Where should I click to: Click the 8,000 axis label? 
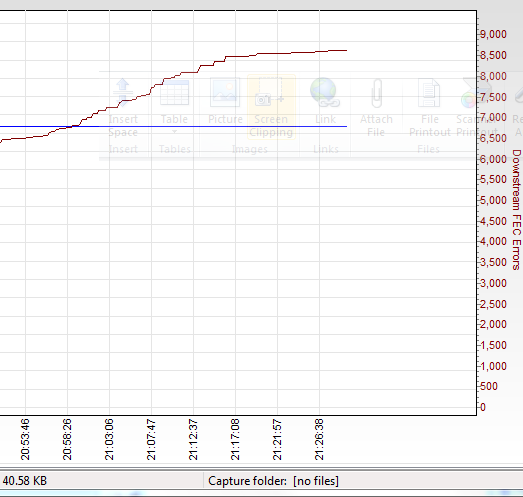(493, 76)
